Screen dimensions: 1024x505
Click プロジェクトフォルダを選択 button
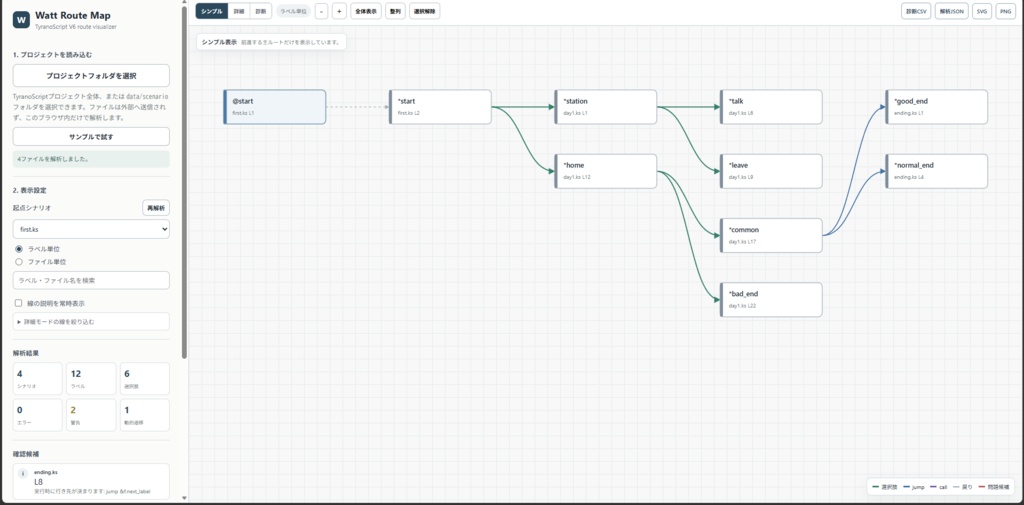pos(91,75)
